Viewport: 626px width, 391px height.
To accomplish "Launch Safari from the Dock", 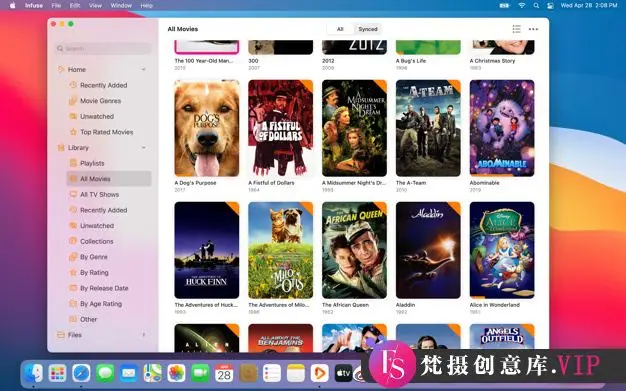I will [x=81, y=373].
